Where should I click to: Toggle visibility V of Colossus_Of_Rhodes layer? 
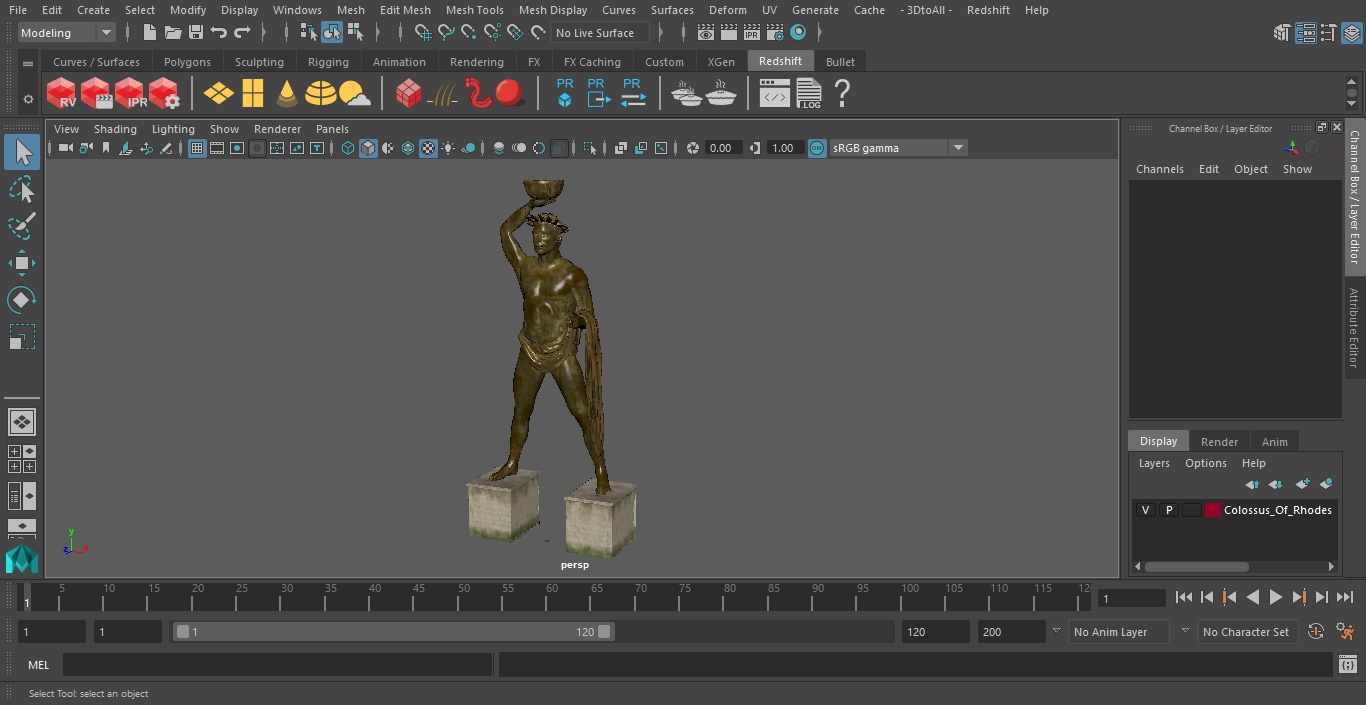1145,510
